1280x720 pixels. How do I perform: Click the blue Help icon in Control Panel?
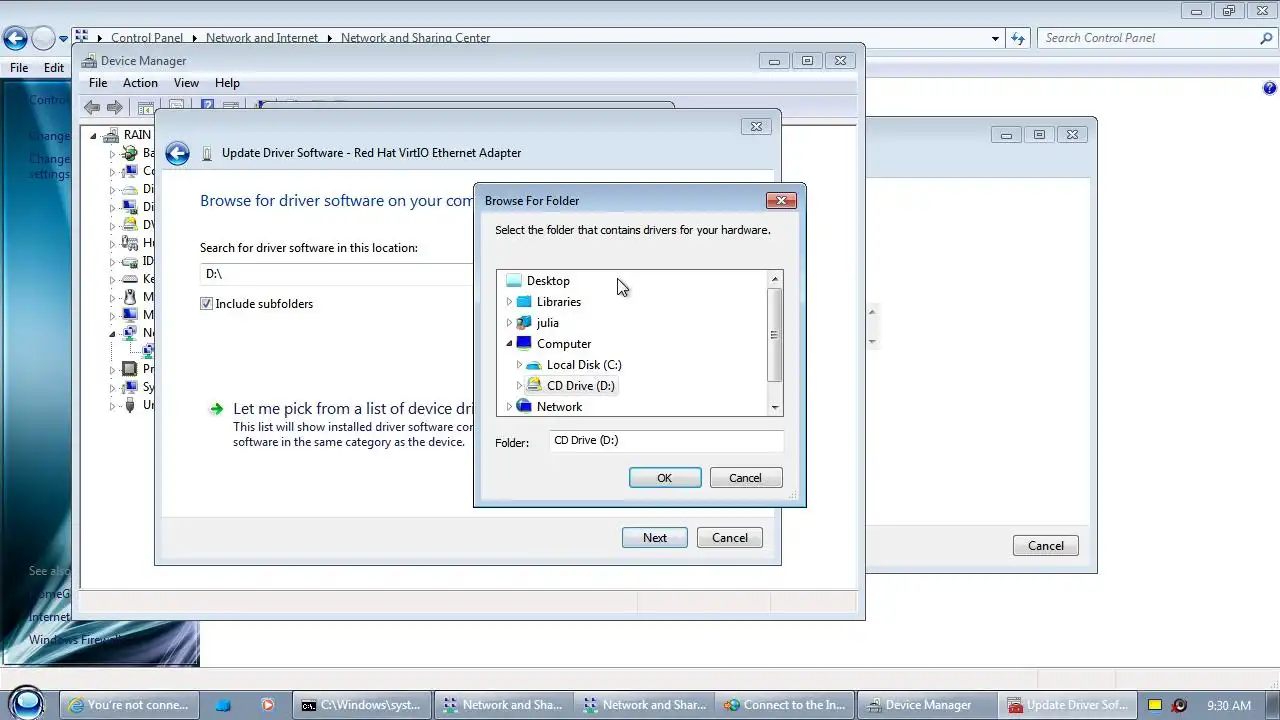tap(1270, 88)
